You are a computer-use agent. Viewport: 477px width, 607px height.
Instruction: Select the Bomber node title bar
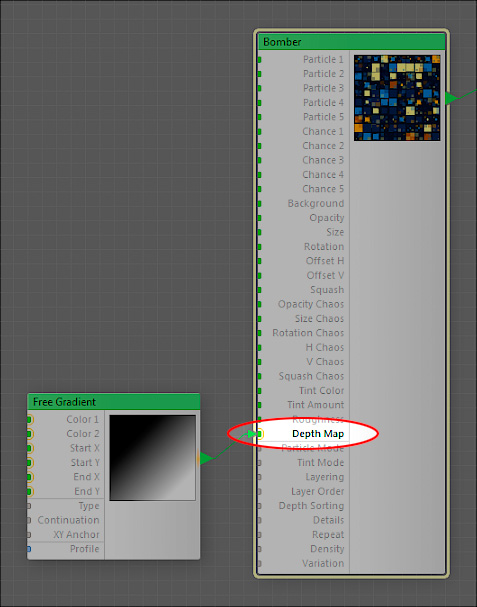(352, 42)
